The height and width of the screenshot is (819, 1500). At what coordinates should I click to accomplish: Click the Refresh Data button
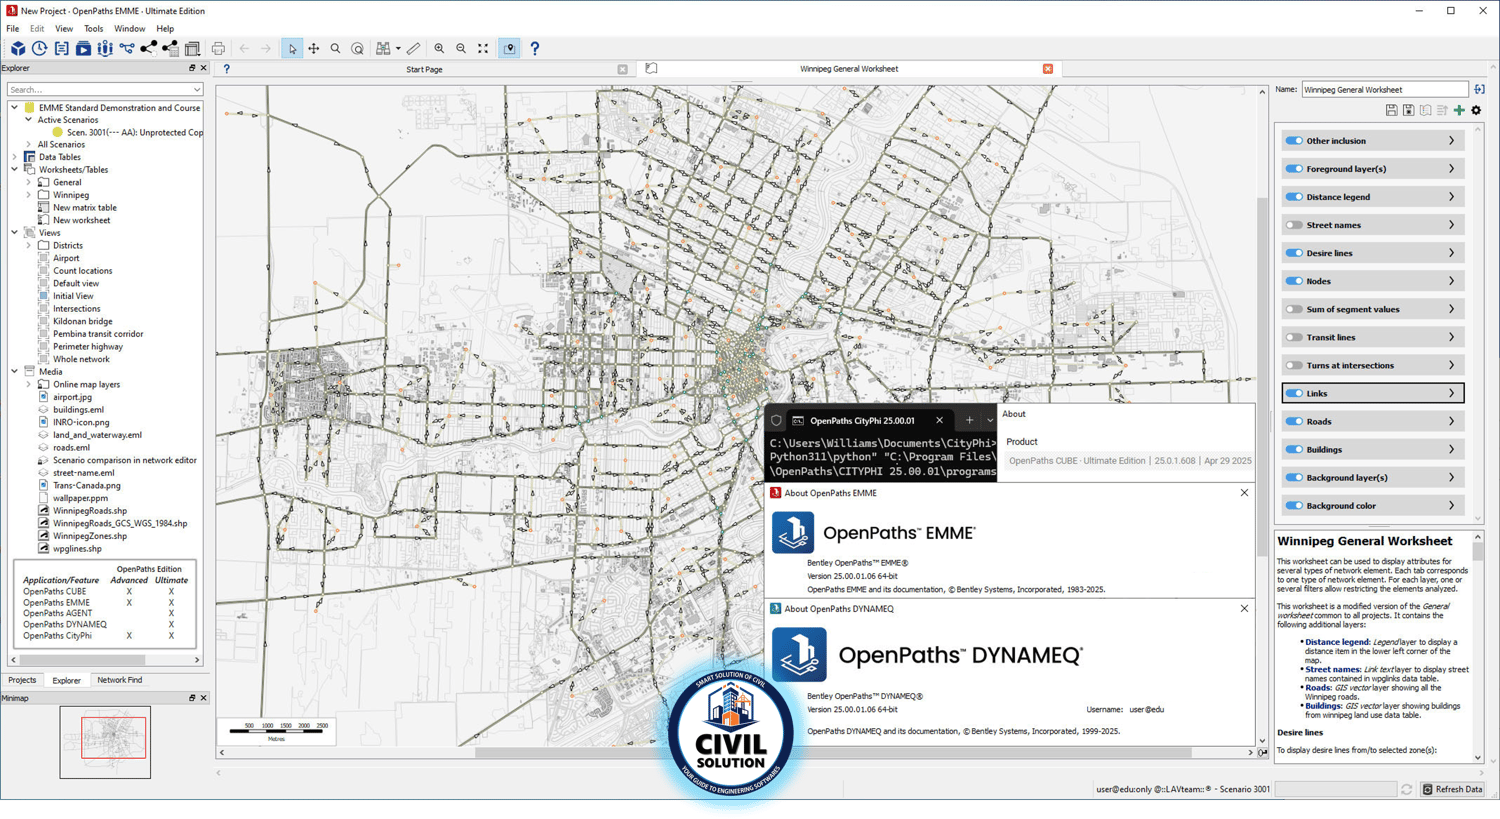click(x=1453, y=789)
